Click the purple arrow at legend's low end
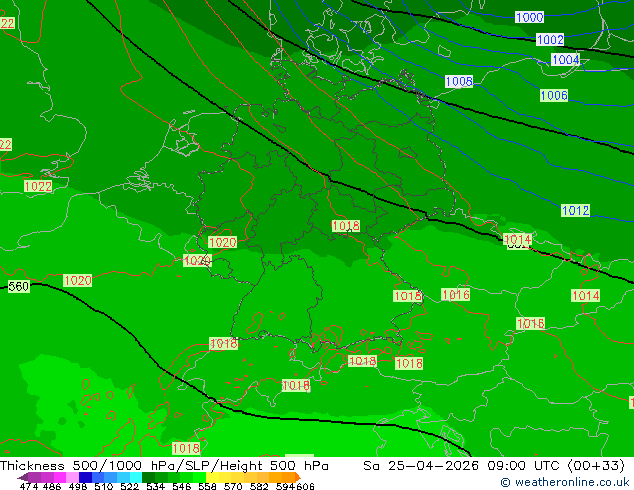This screenshot has width=634, height=490. (x=23, y=477)
